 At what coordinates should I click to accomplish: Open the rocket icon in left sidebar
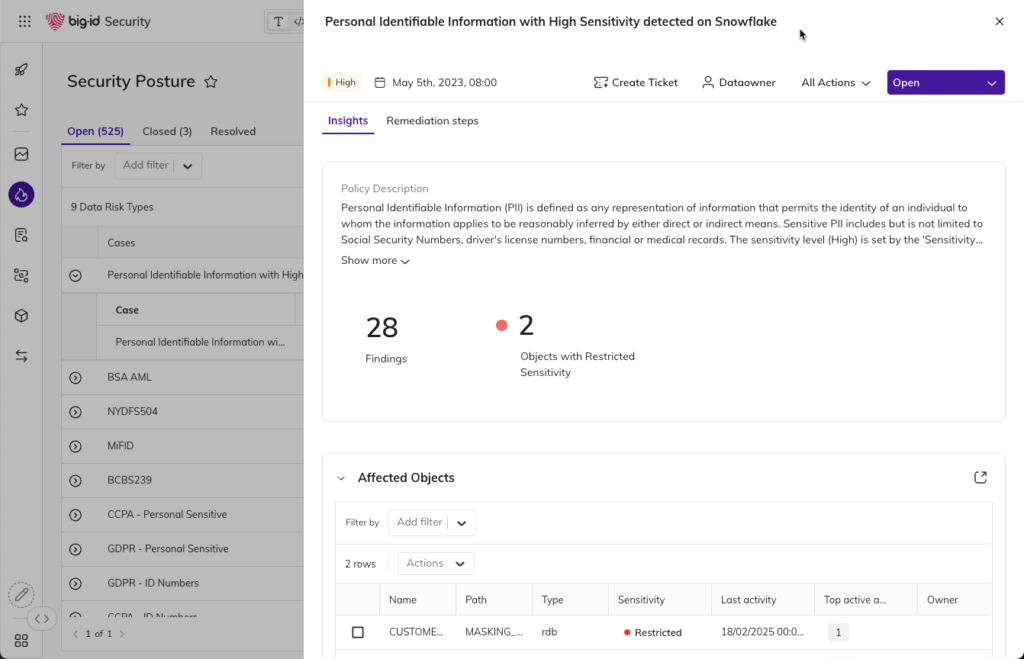pyautogui.click(x=22, y=70)
